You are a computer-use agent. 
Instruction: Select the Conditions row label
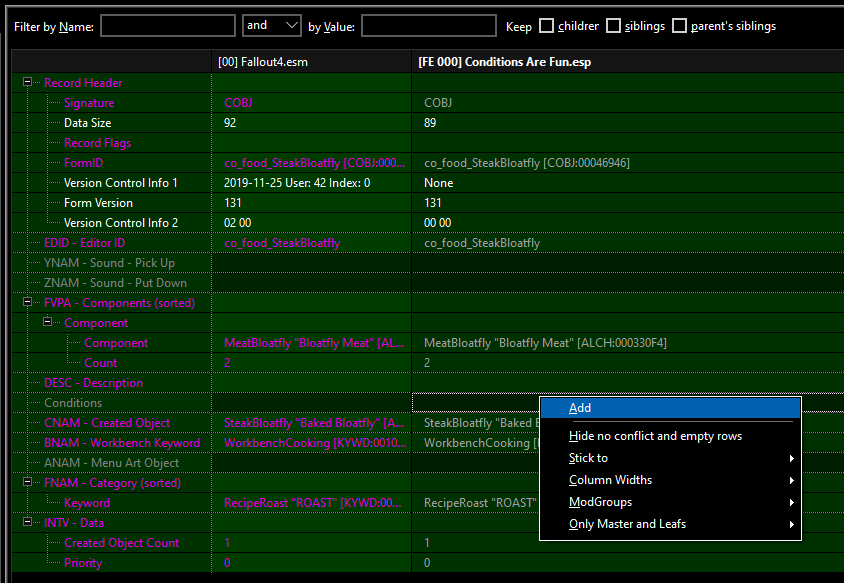[x=73, y=403]
